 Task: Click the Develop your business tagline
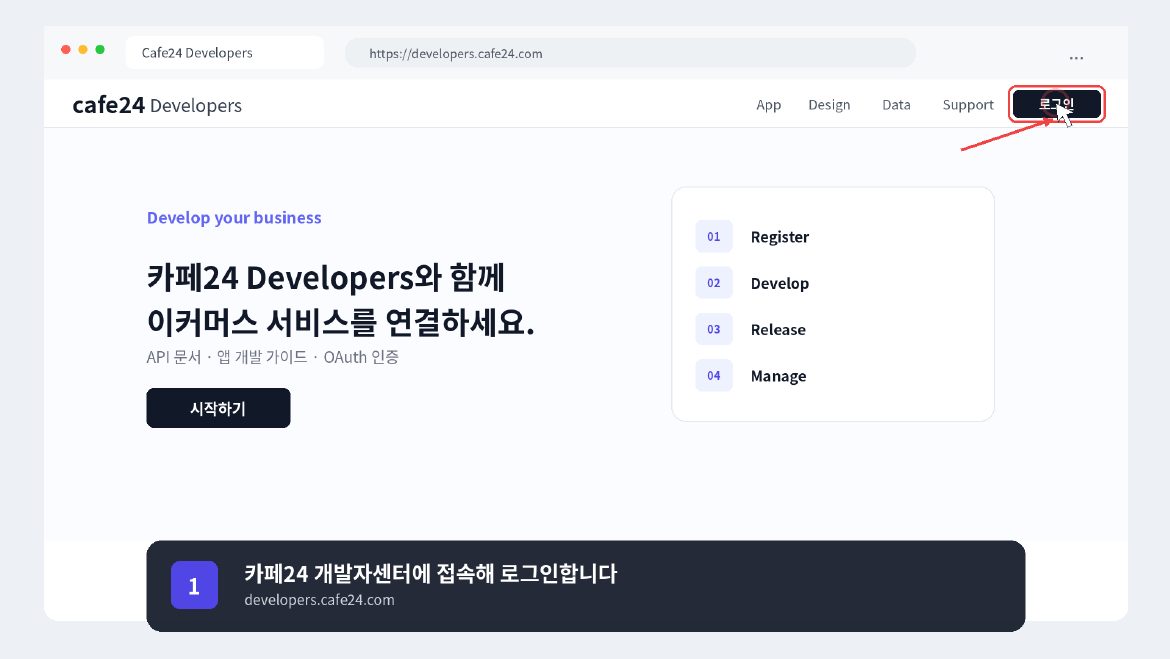(234, 218)
